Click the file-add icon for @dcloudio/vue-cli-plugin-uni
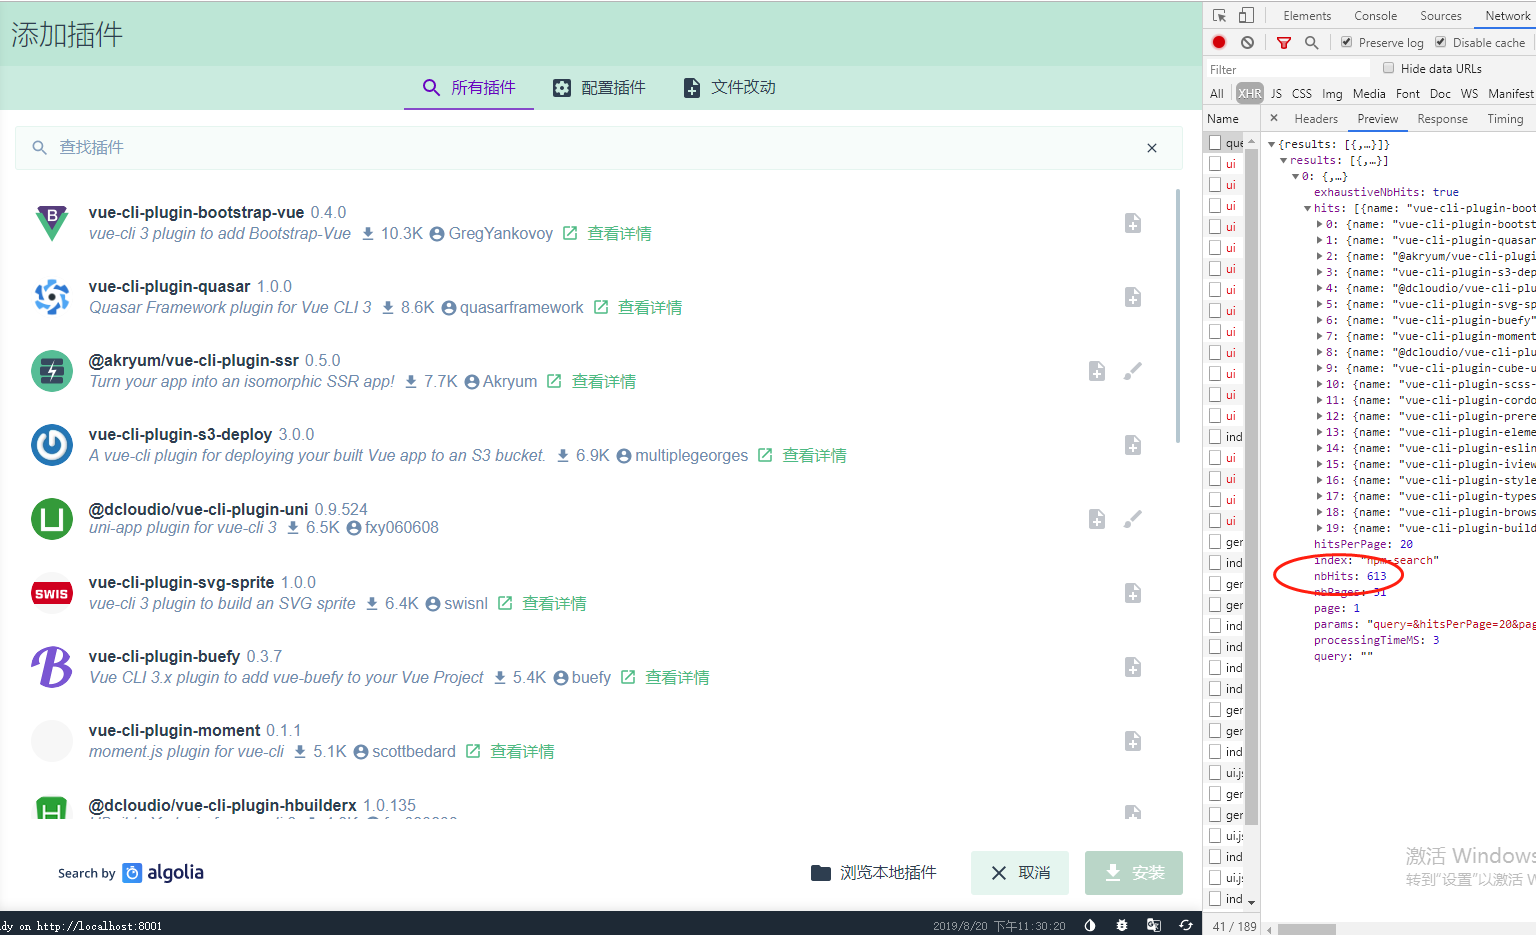 (1097, 519)
